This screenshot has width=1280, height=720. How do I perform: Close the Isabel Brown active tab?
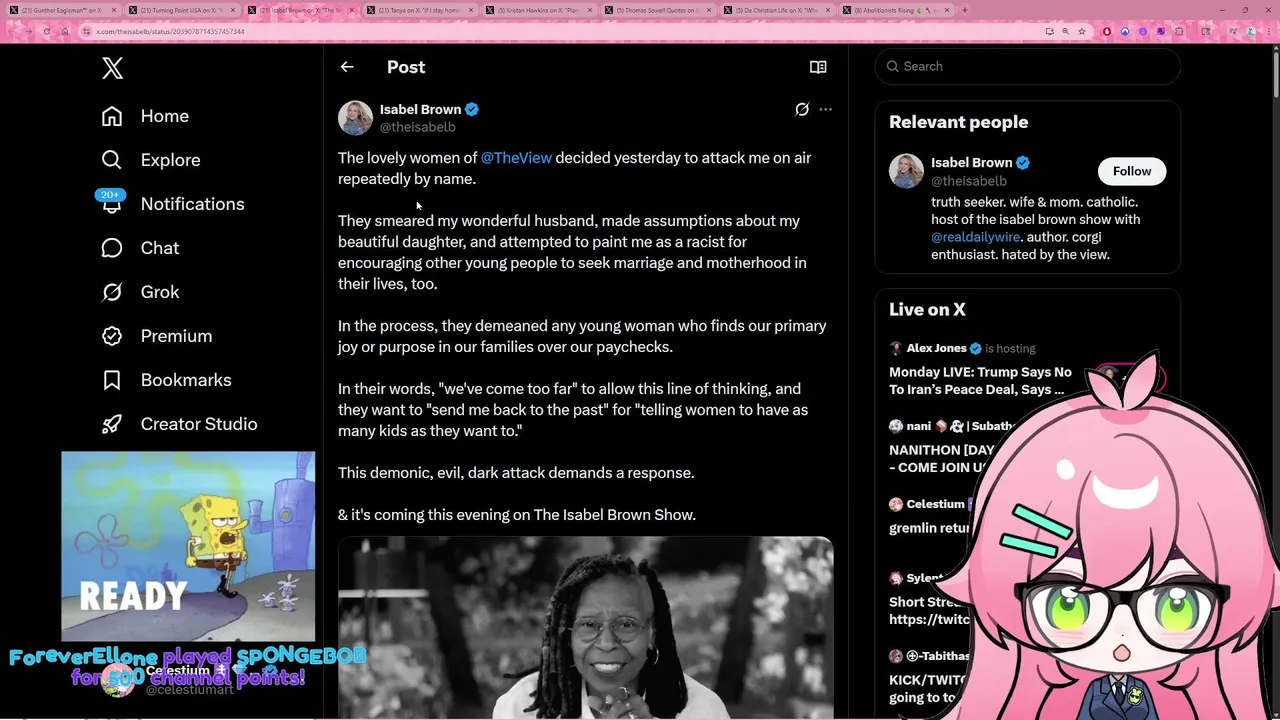(352, 10)
